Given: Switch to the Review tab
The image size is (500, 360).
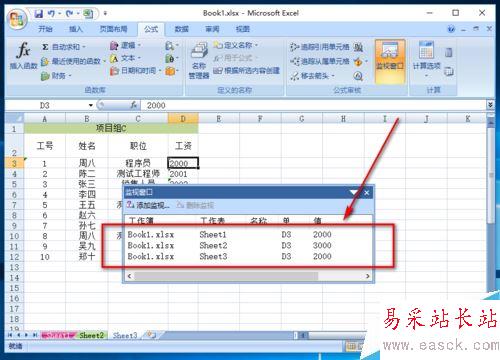Looking at the screenshot, I should (212, 29).
